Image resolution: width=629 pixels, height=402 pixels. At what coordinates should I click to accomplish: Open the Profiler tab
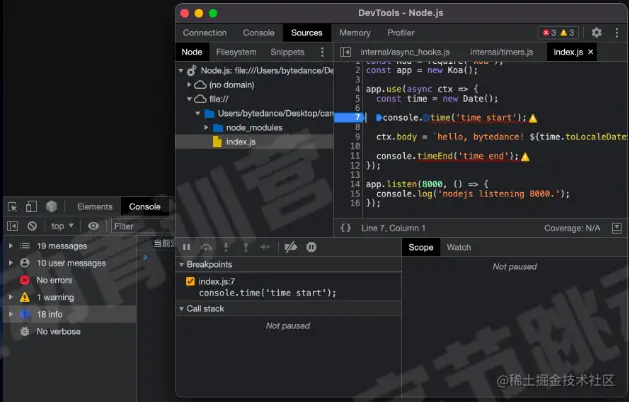(x=400, y=32)
